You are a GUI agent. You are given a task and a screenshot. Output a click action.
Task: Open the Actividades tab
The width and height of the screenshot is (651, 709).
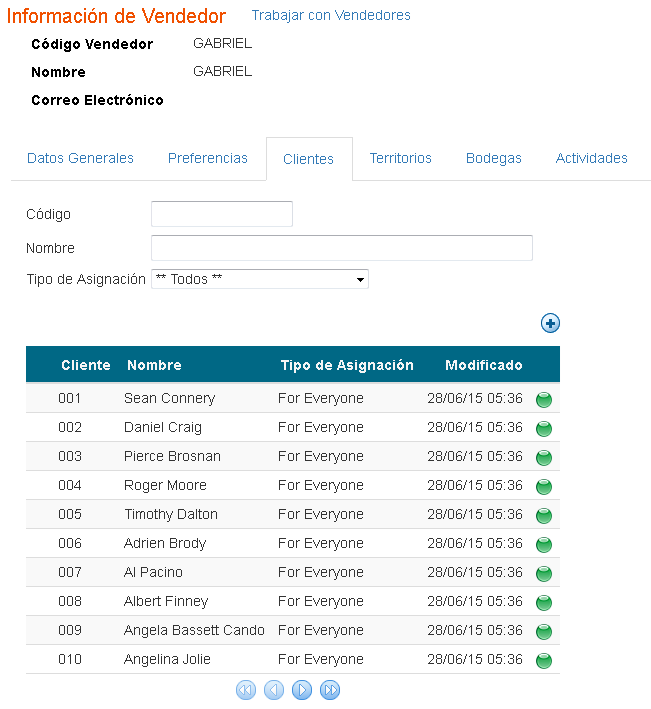tap(592, 158)
